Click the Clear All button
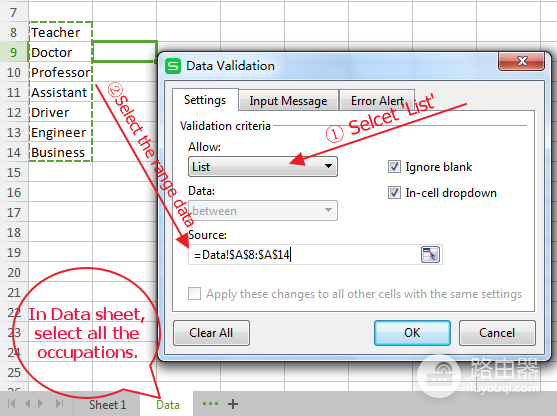 (211, 333)
